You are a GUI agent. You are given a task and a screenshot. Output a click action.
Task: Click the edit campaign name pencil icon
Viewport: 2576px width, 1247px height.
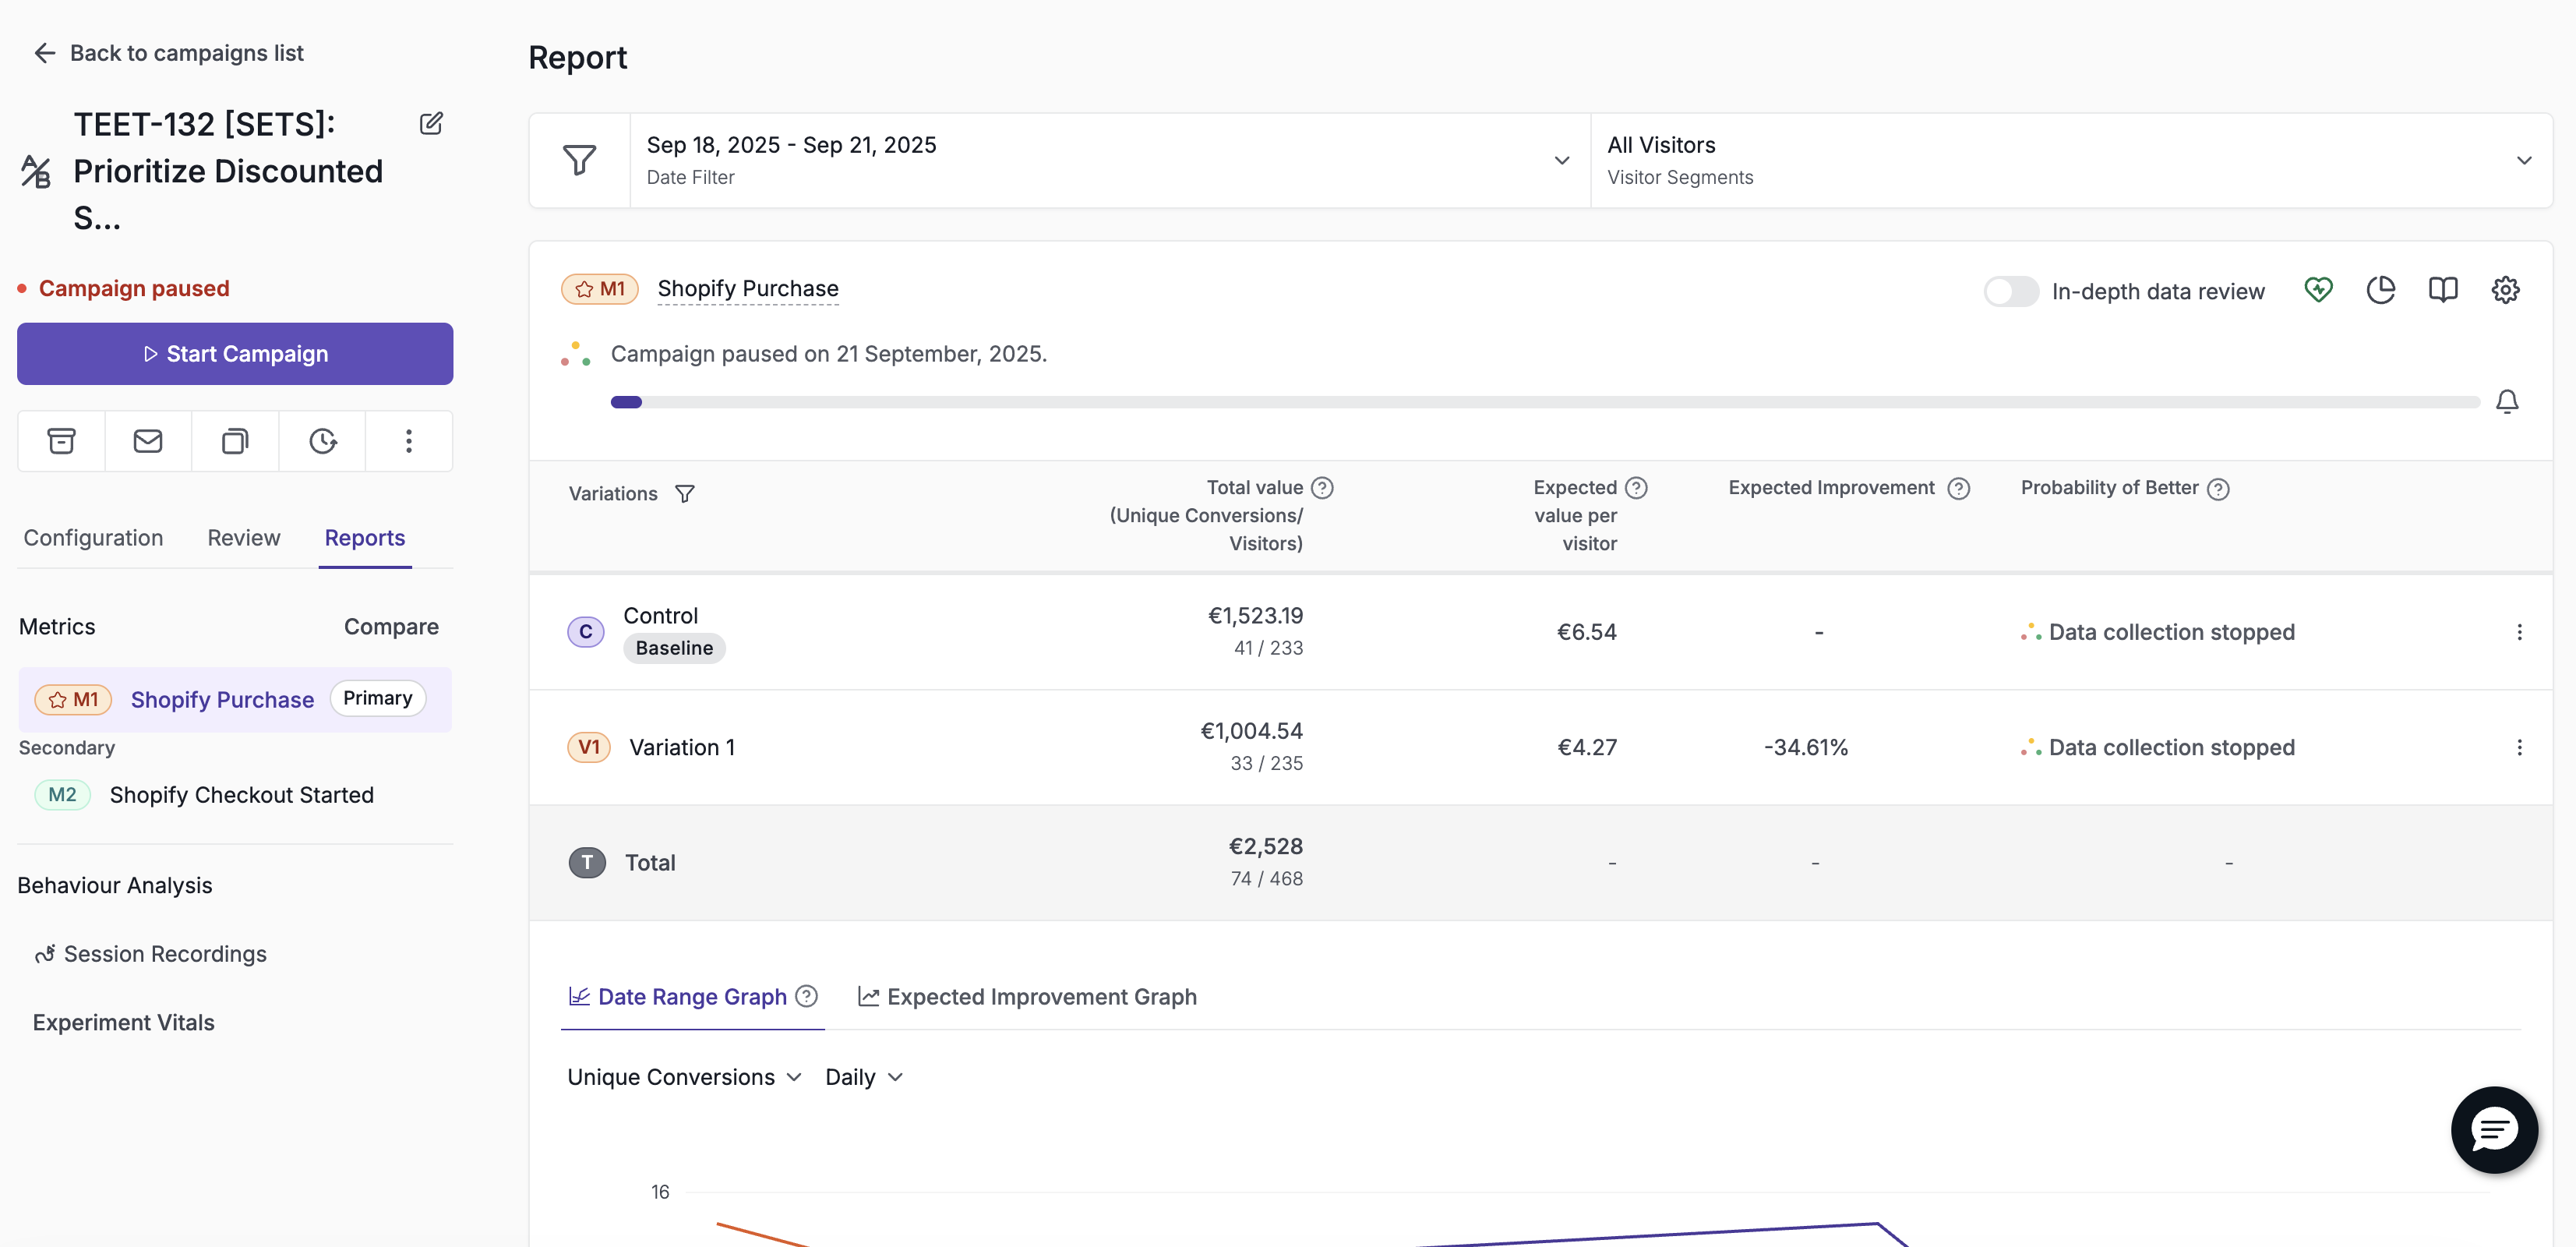click(431, 123)
